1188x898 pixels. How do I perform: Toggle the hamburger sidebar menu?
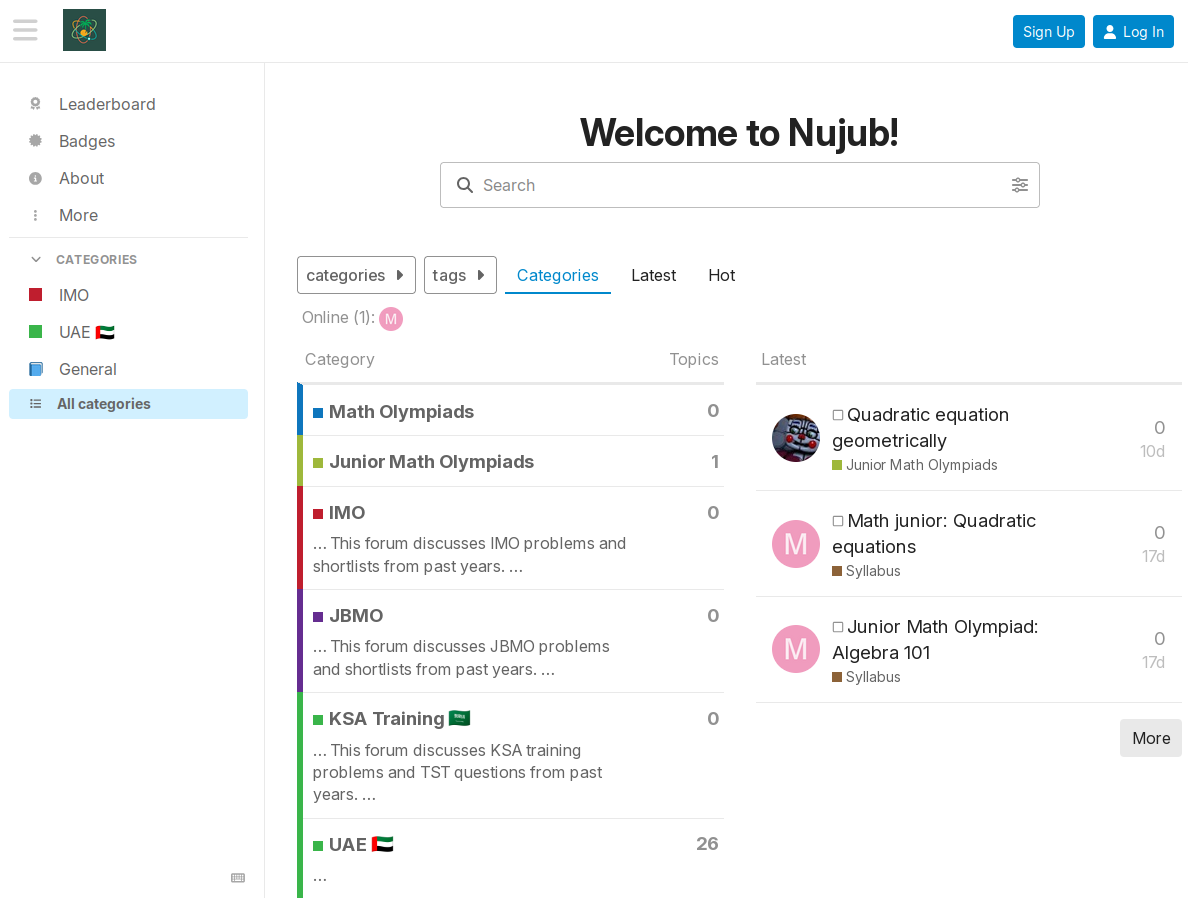click(x=25, y=30)
